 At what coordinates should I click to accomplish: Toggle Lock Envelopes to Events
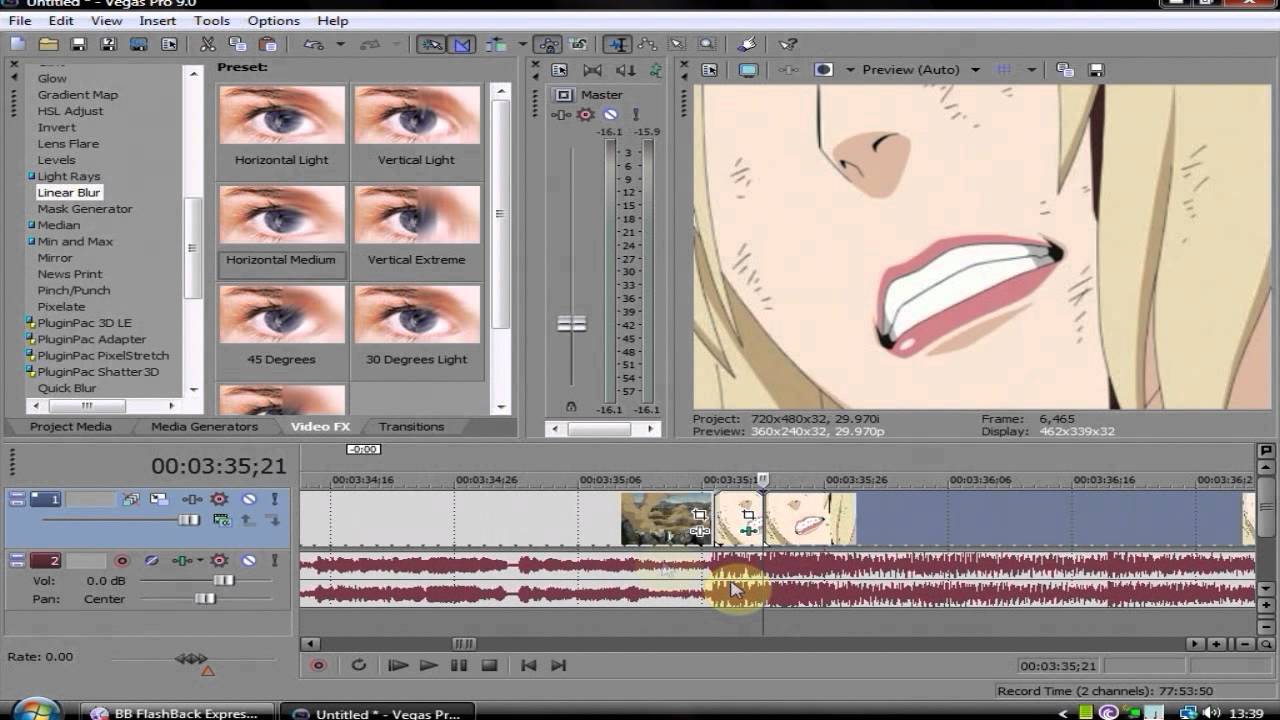[x=548, y=44]
